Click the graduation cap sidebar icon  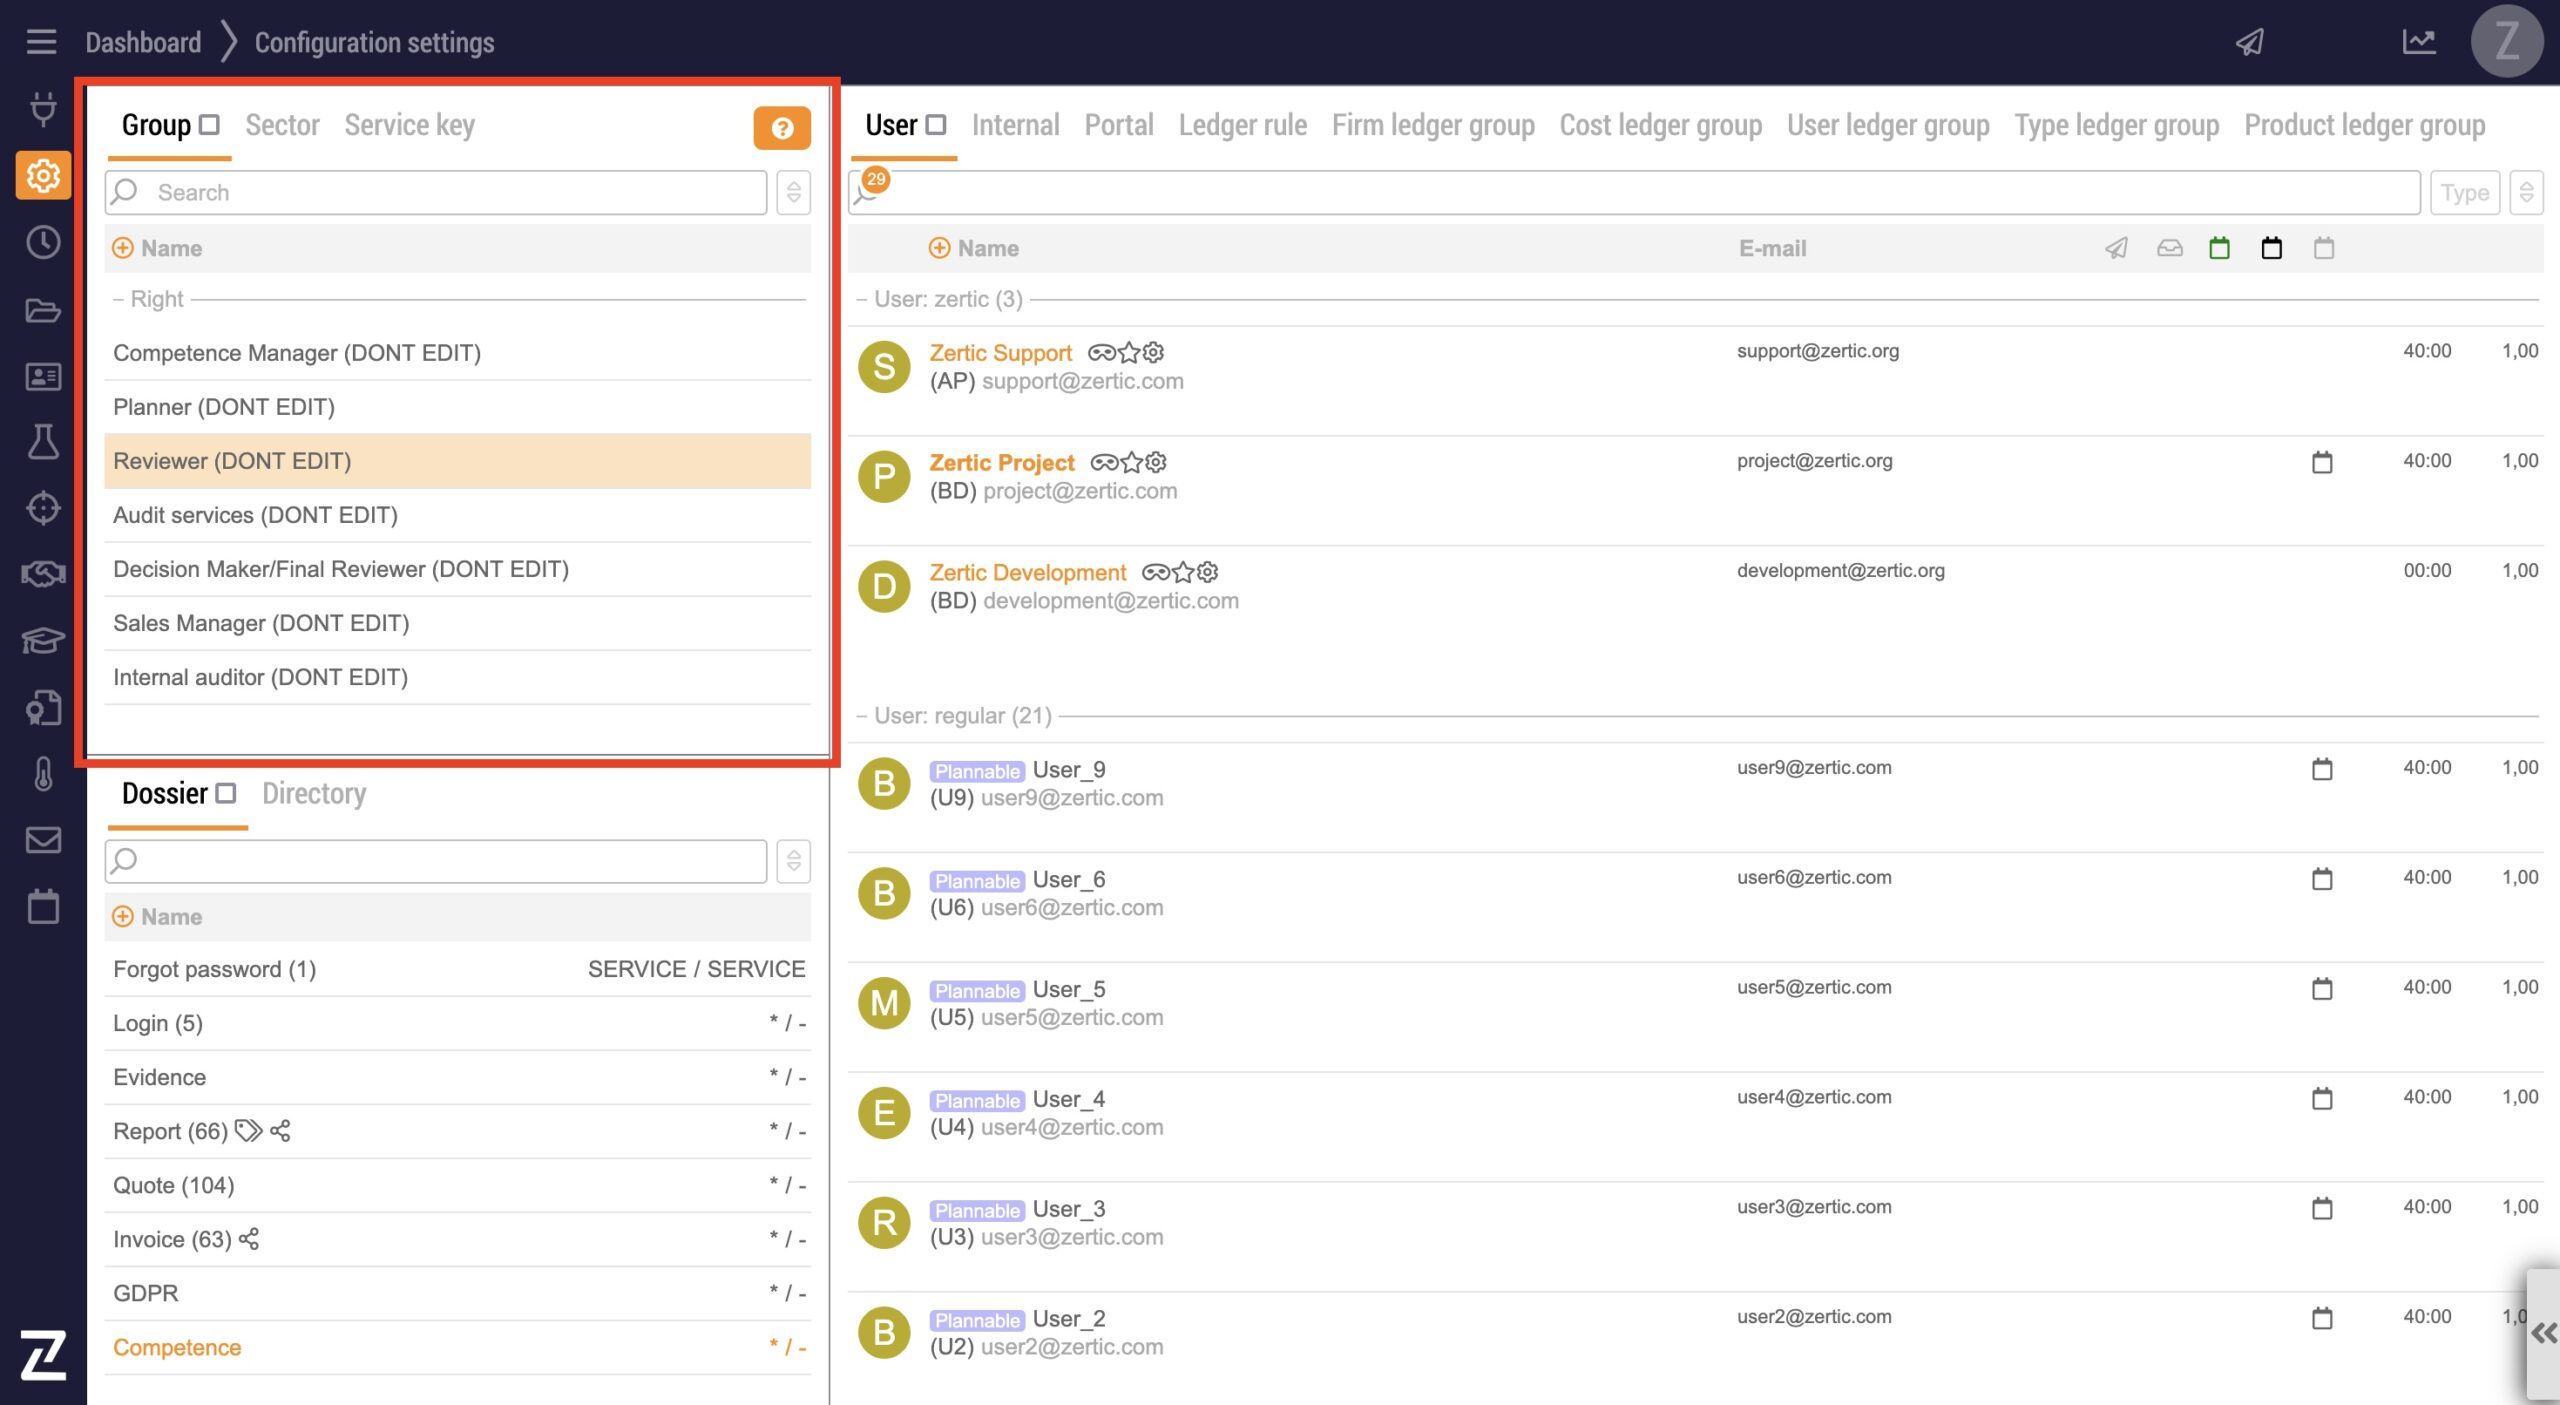coord(42,640)
